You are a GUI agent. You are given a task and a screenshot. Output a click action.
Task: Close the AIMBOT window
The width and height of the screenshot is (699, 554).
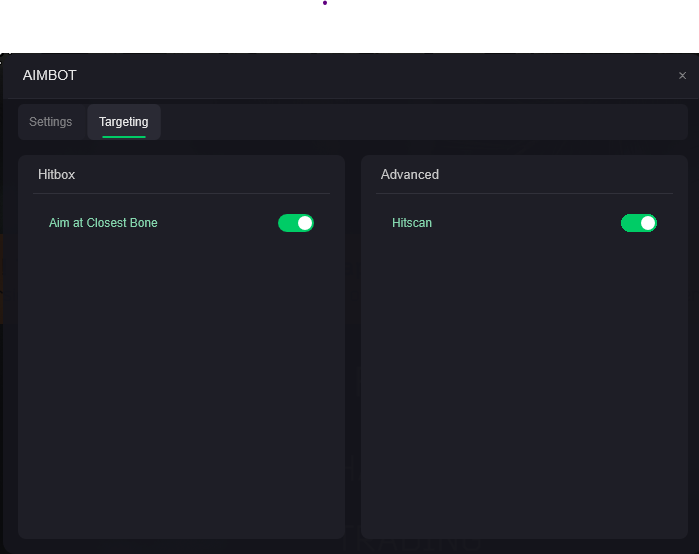pos(682,76)
